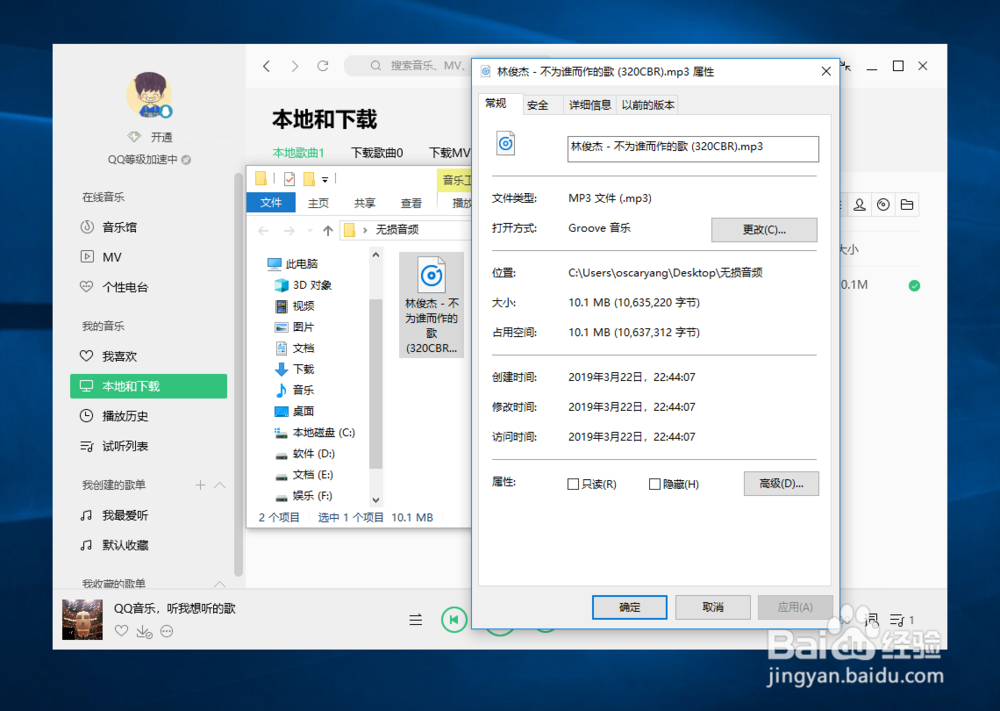The height and width of the screenshot is (711, 1000).
Task: Click the folder view icon in QQ Music
Action: coord(907,205)
